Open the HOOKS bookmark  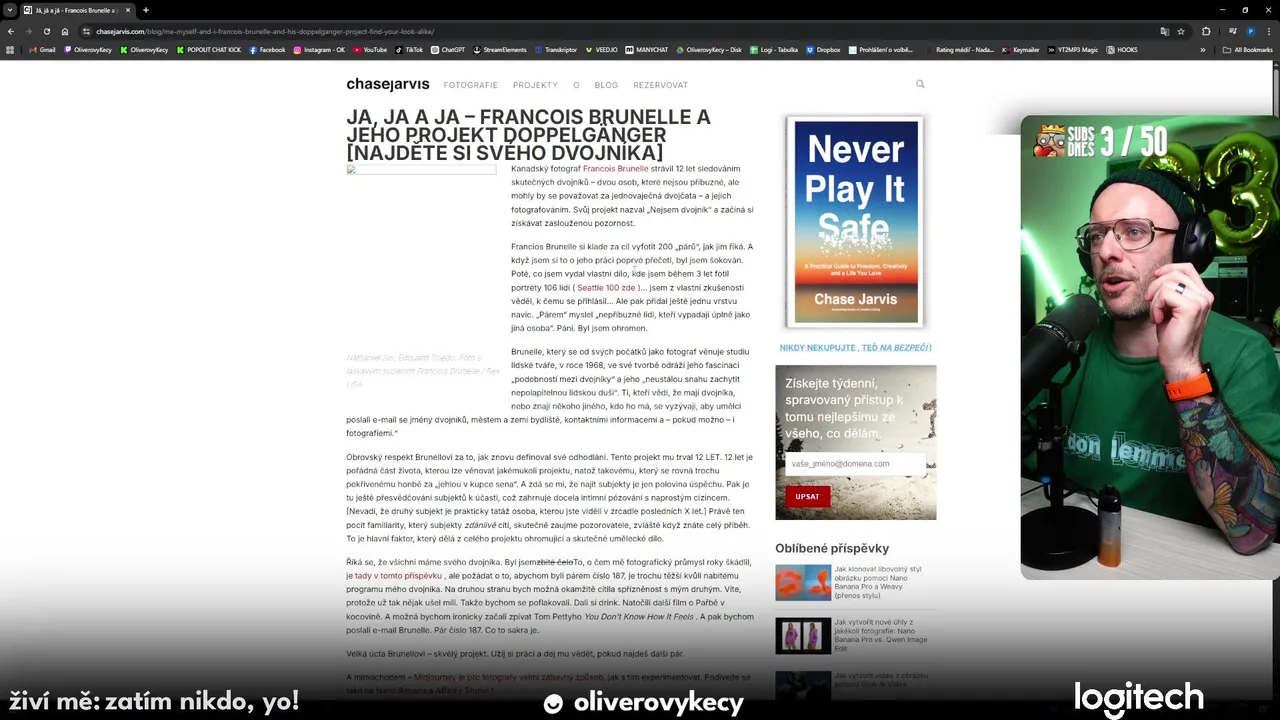point(1122,49)
